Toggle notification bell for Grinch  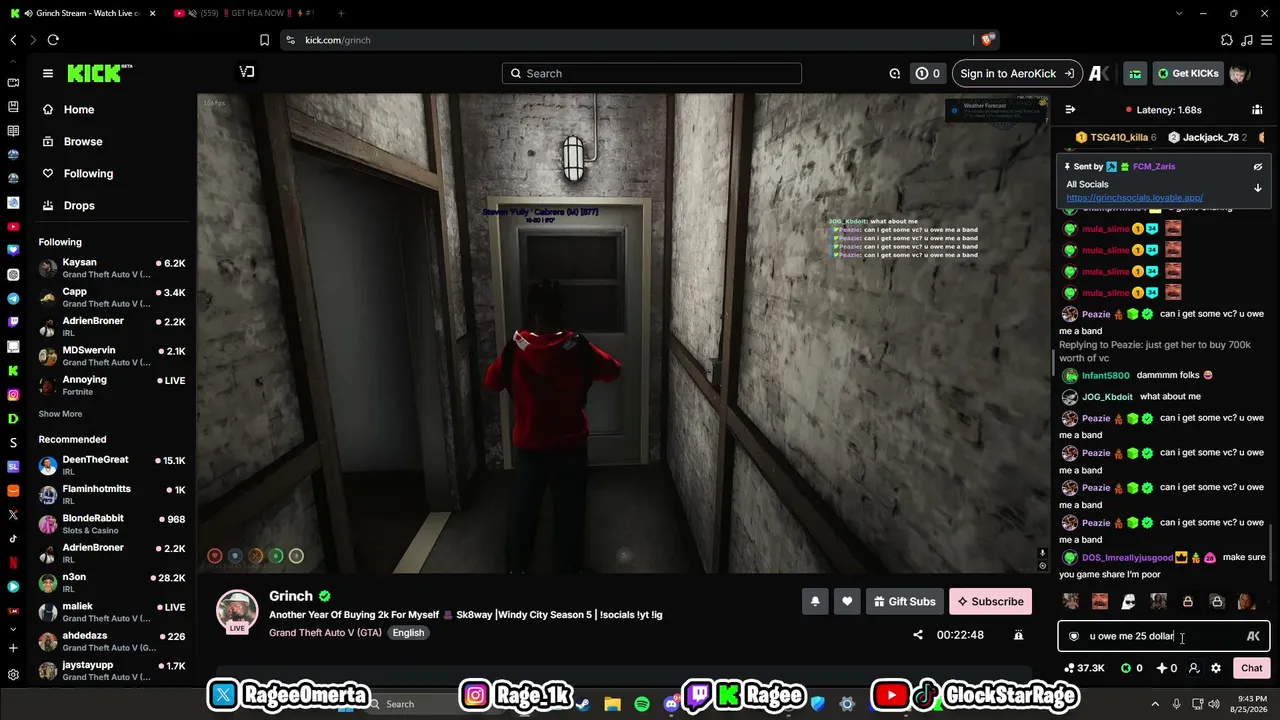point(815,601)
